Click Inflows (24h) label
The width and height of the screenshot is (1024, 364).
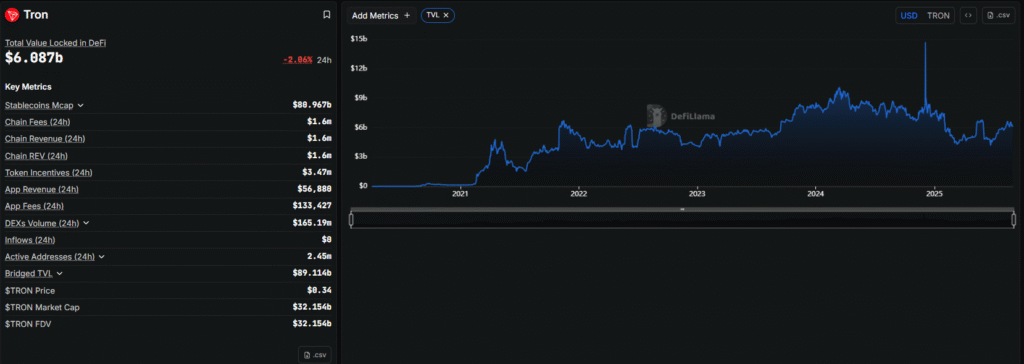click(x=30, y=240)
